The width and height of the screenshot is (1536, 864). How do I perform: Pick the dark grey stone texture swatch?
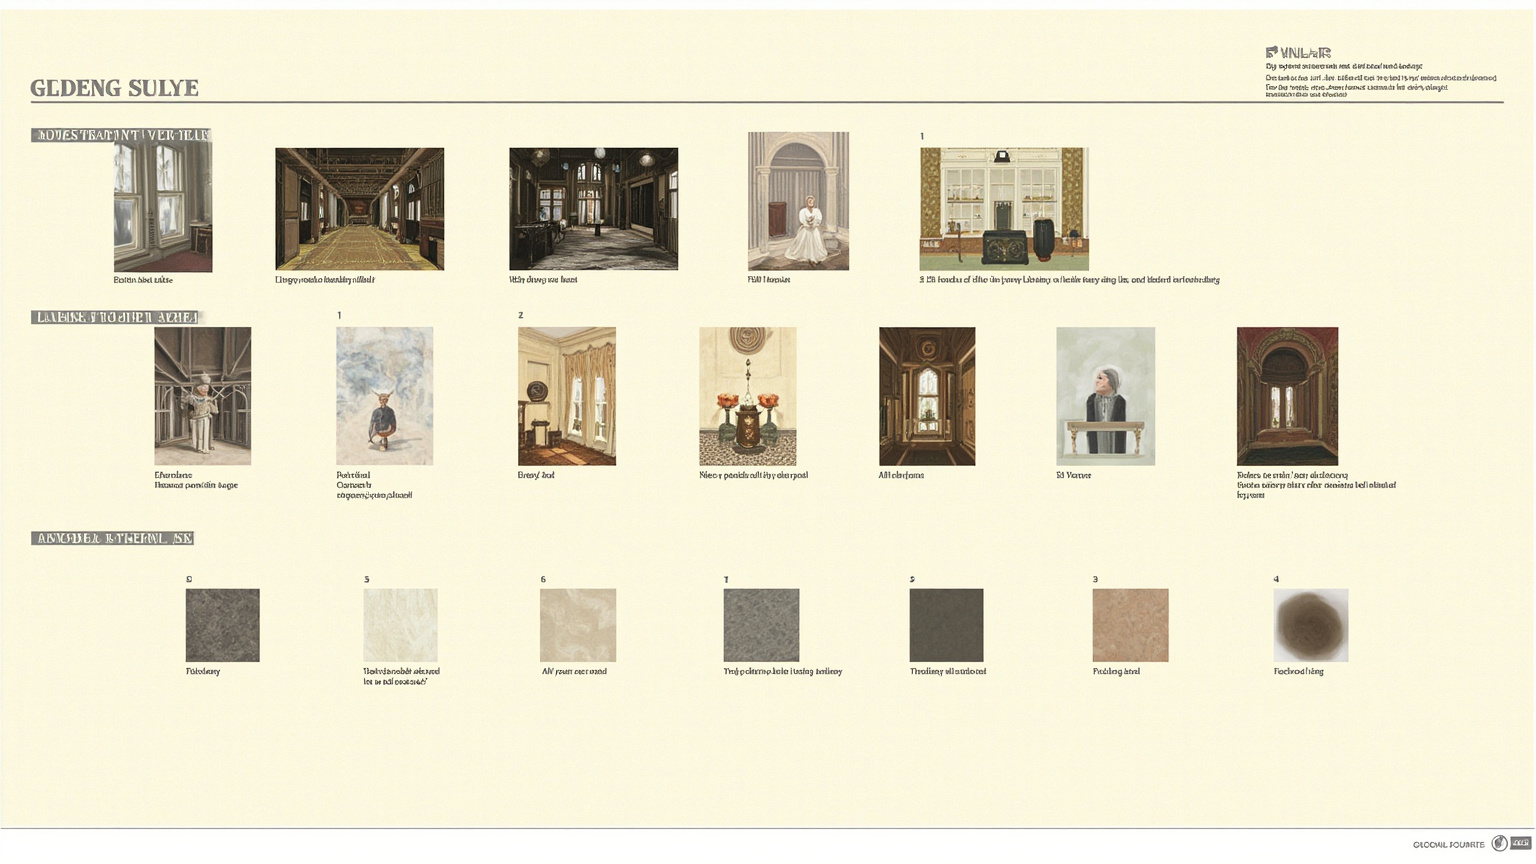pyautogui.click(x=223, y=625)
